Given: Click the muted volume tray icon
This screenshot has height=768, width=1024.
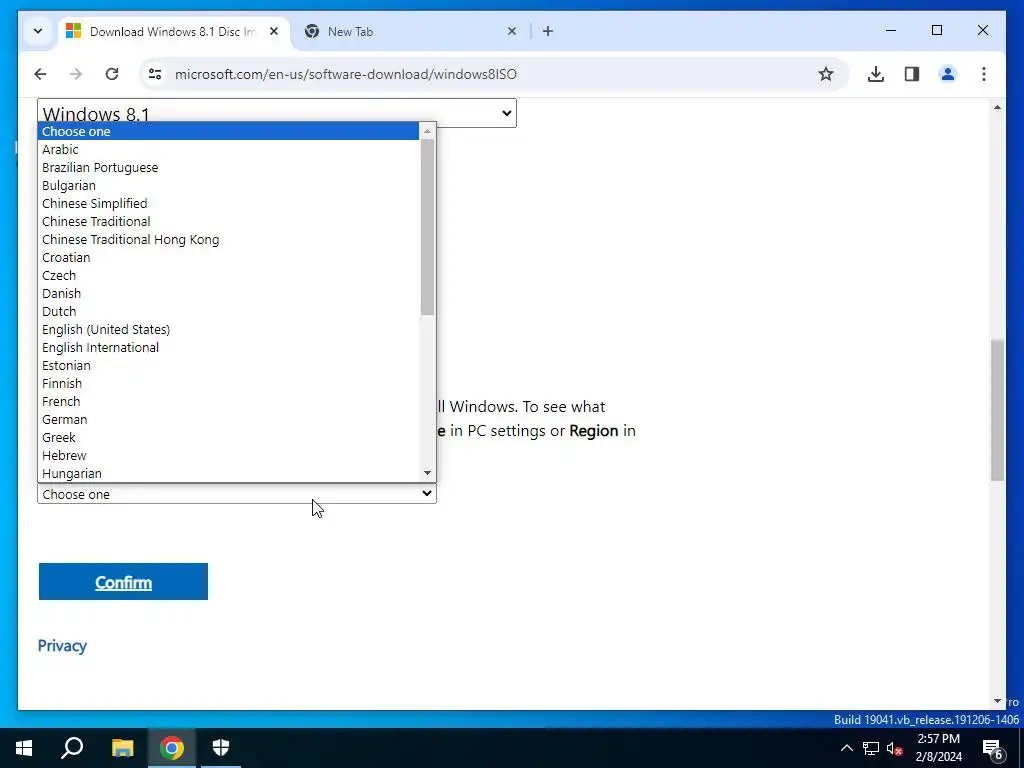Looking at the screenshot, I should [895, 748].
